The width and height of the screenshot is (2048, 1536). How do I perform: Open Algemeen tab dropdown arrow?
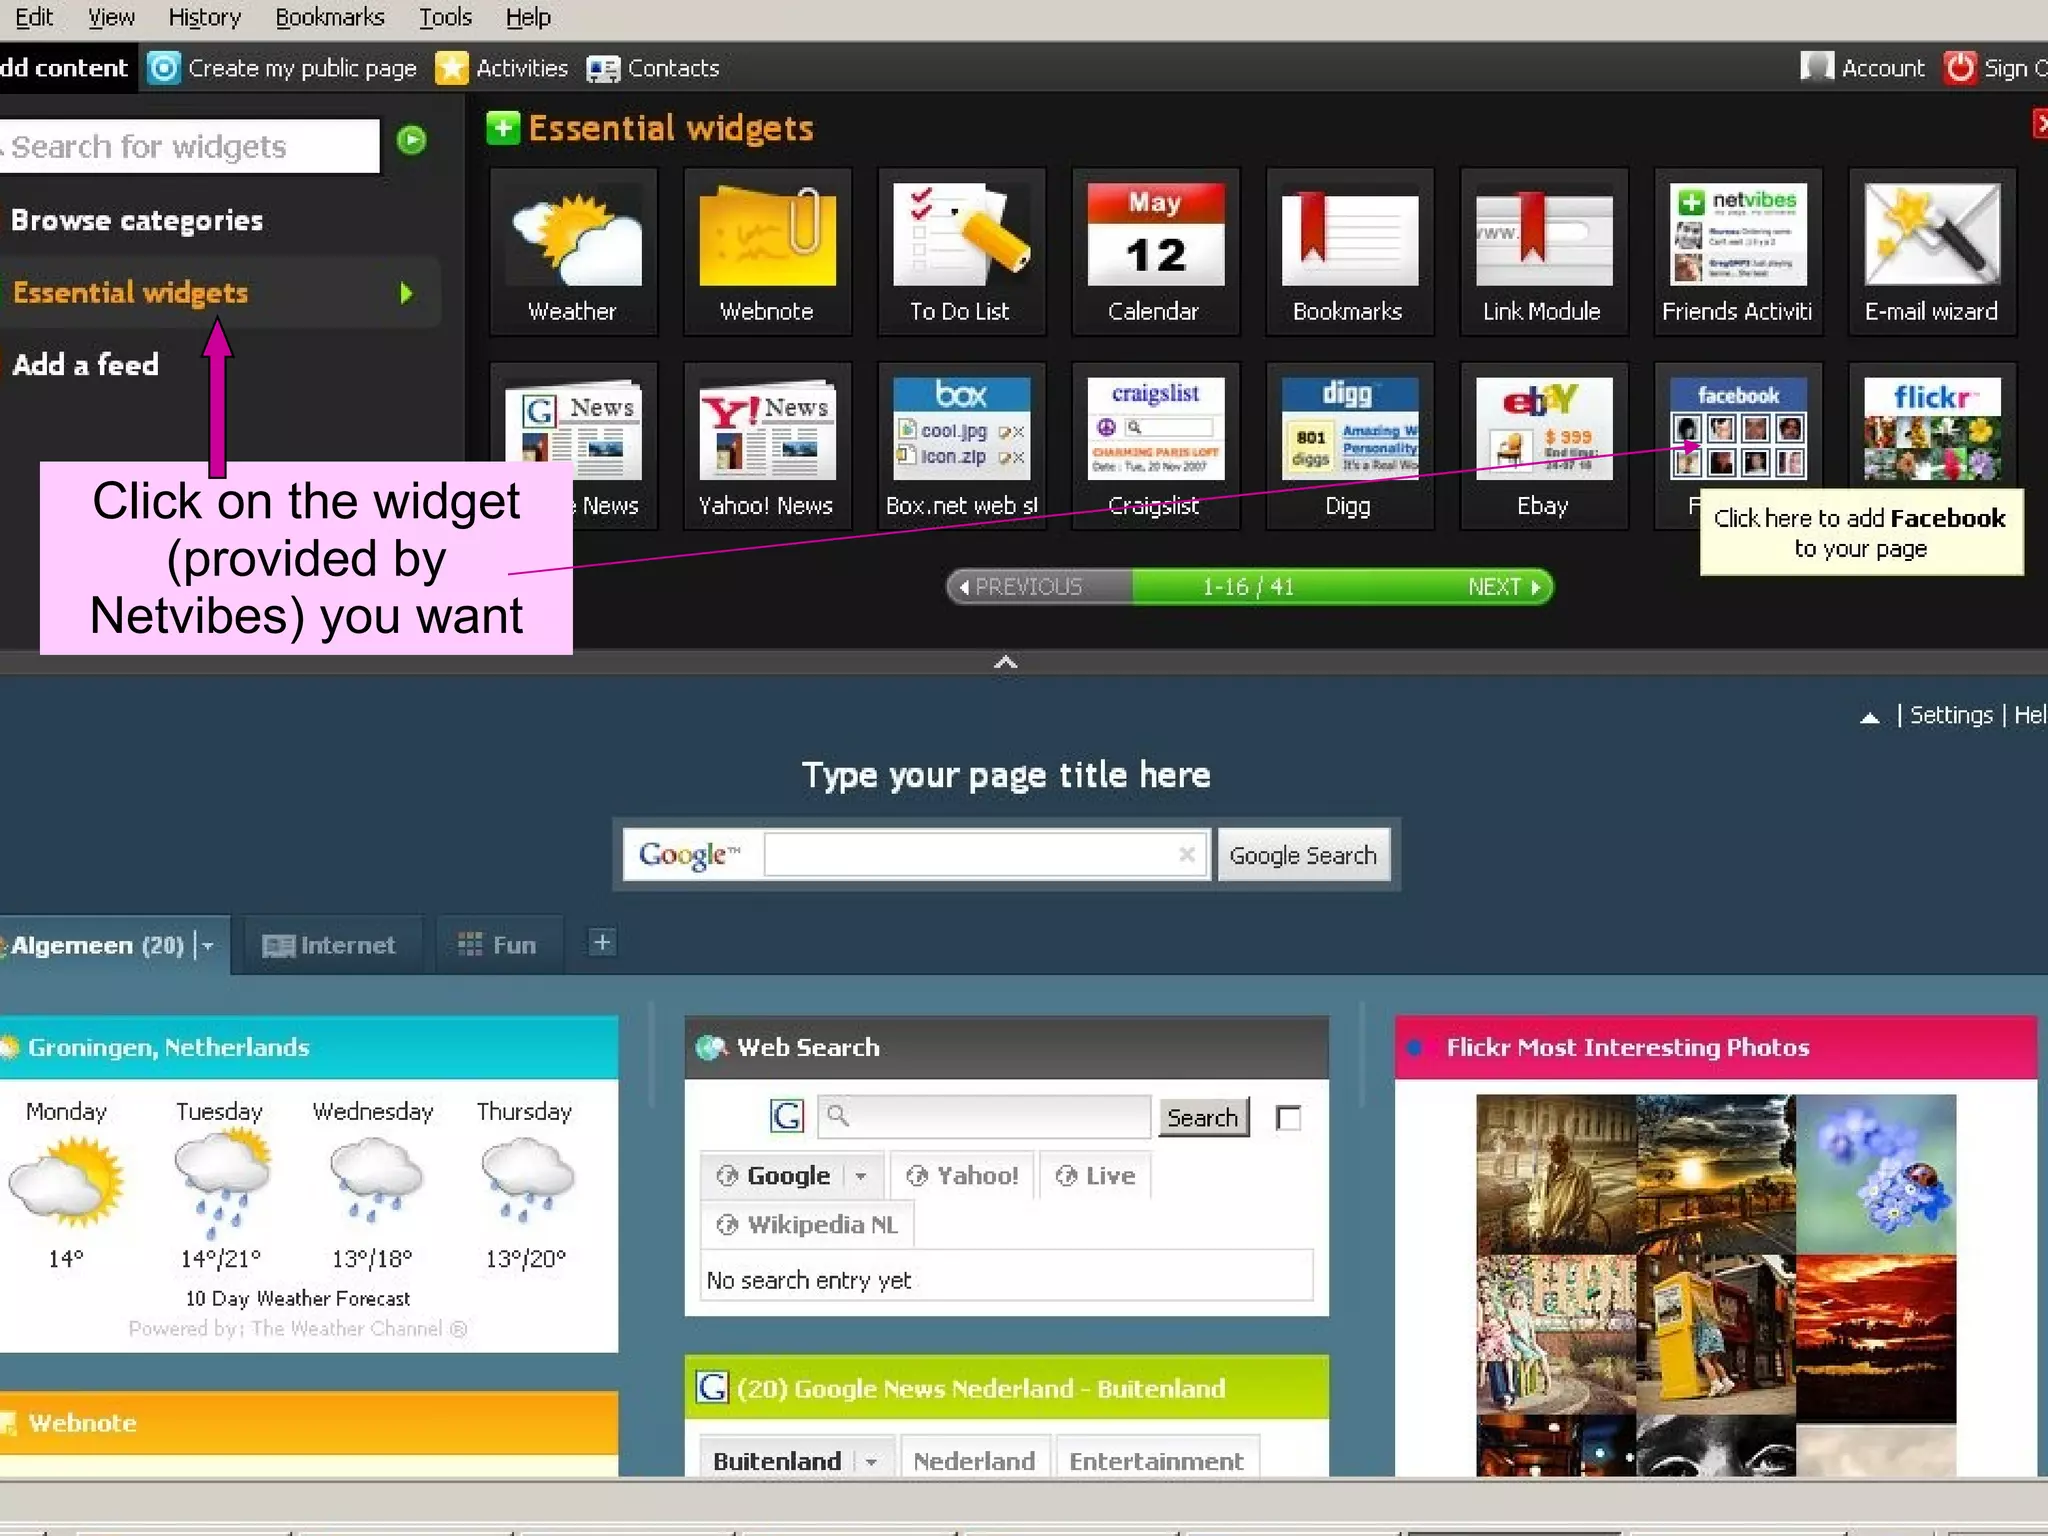tap(207, 945)
